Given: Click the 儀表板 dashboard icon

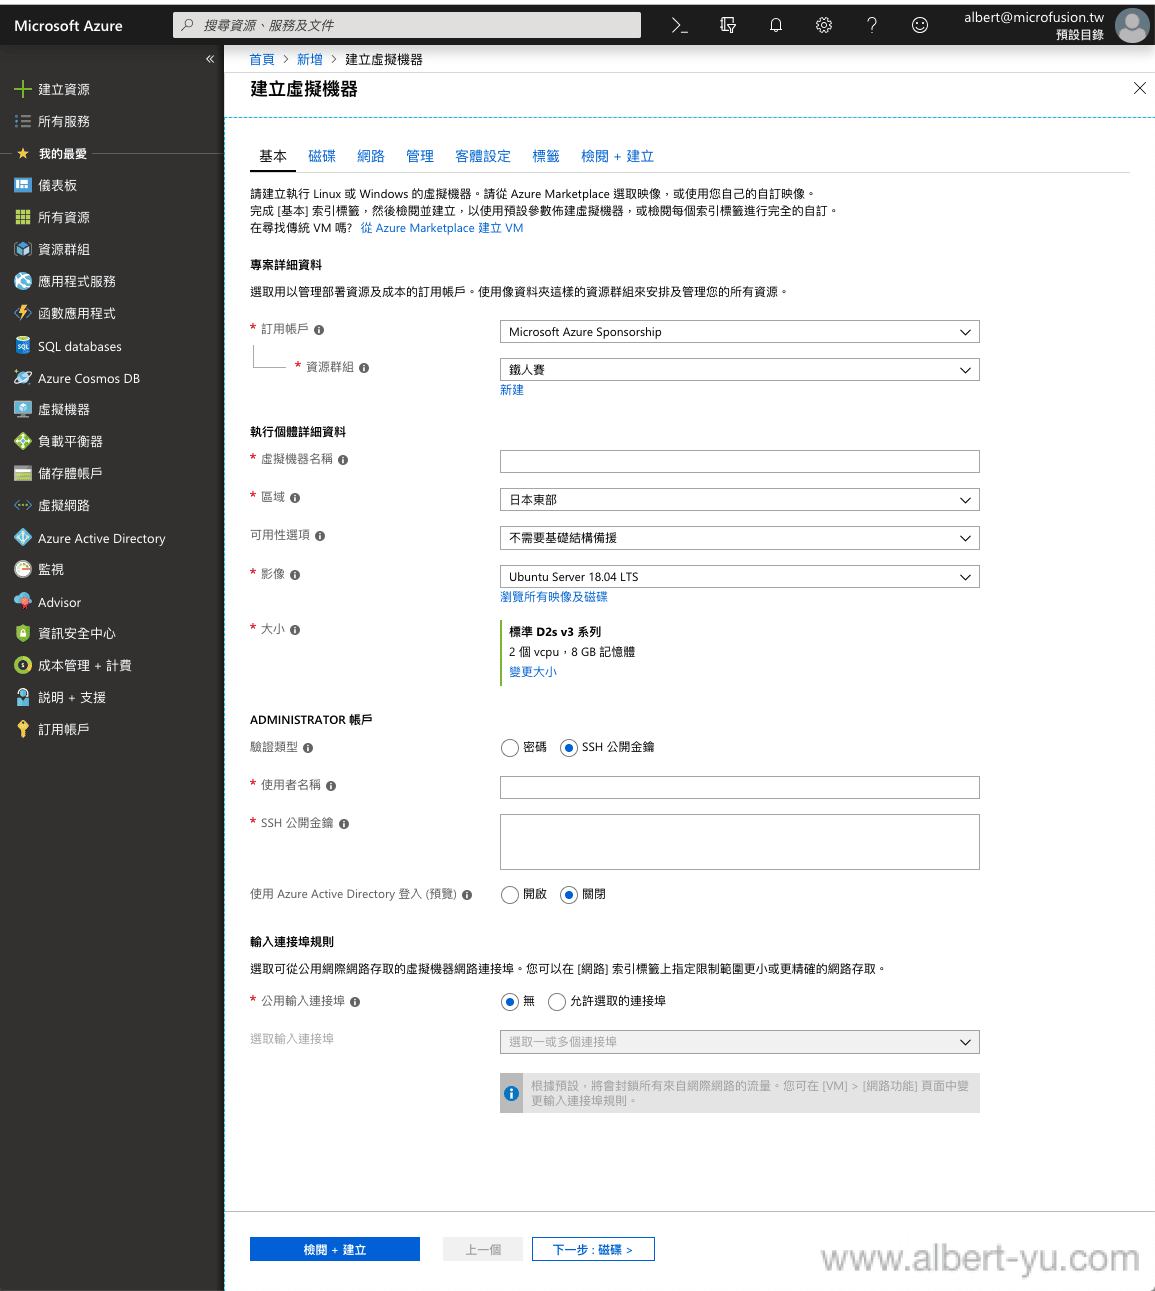Looking at the screenshot, I should (x=23, y=185).
